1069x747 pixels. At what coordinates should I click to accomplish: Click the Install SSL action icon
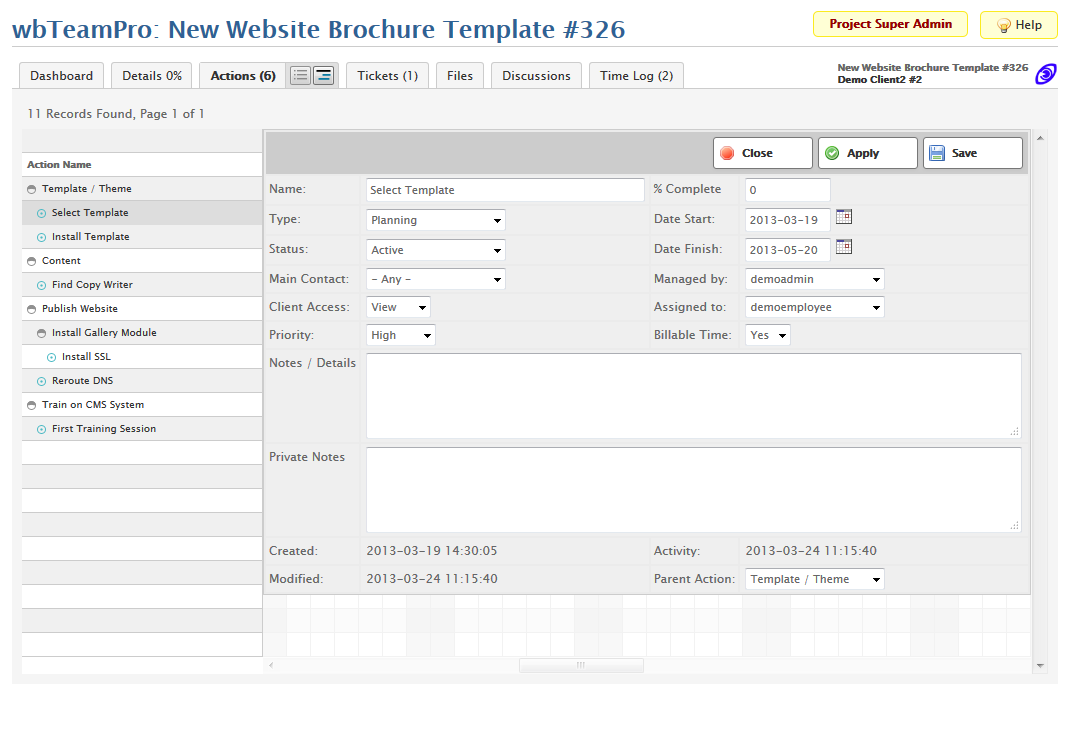pos(52,357)
